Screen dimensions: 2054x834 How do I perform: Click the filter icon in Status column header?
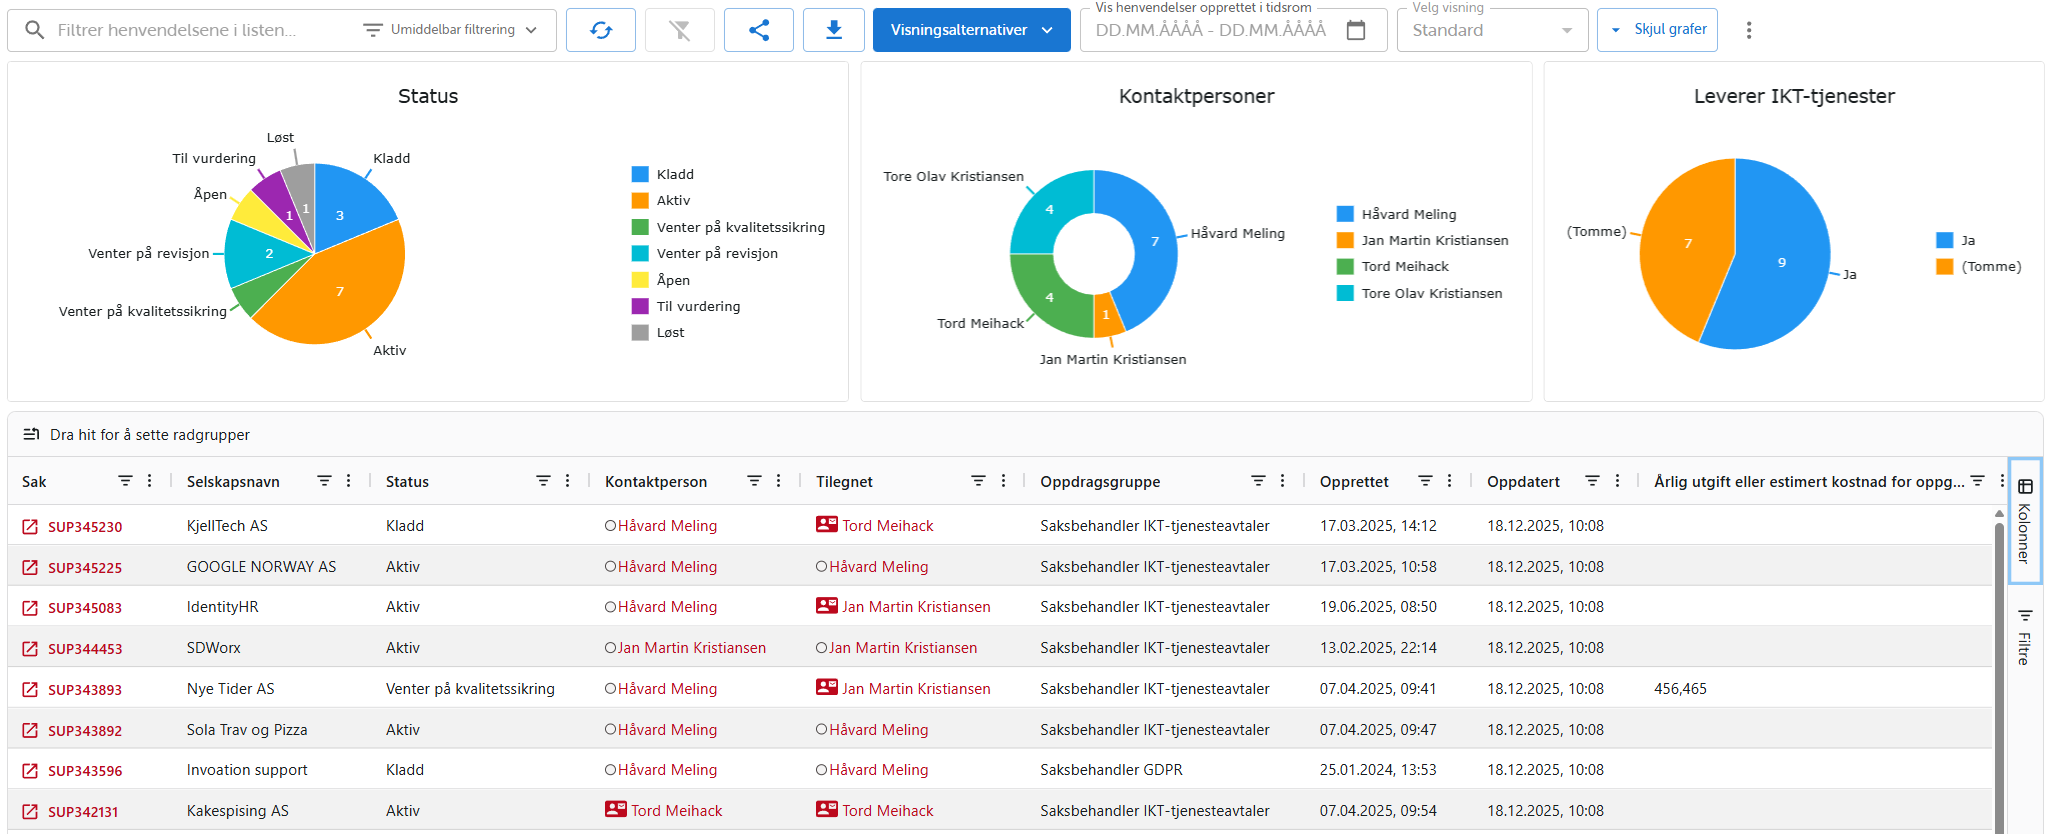[x=543, y=481]
